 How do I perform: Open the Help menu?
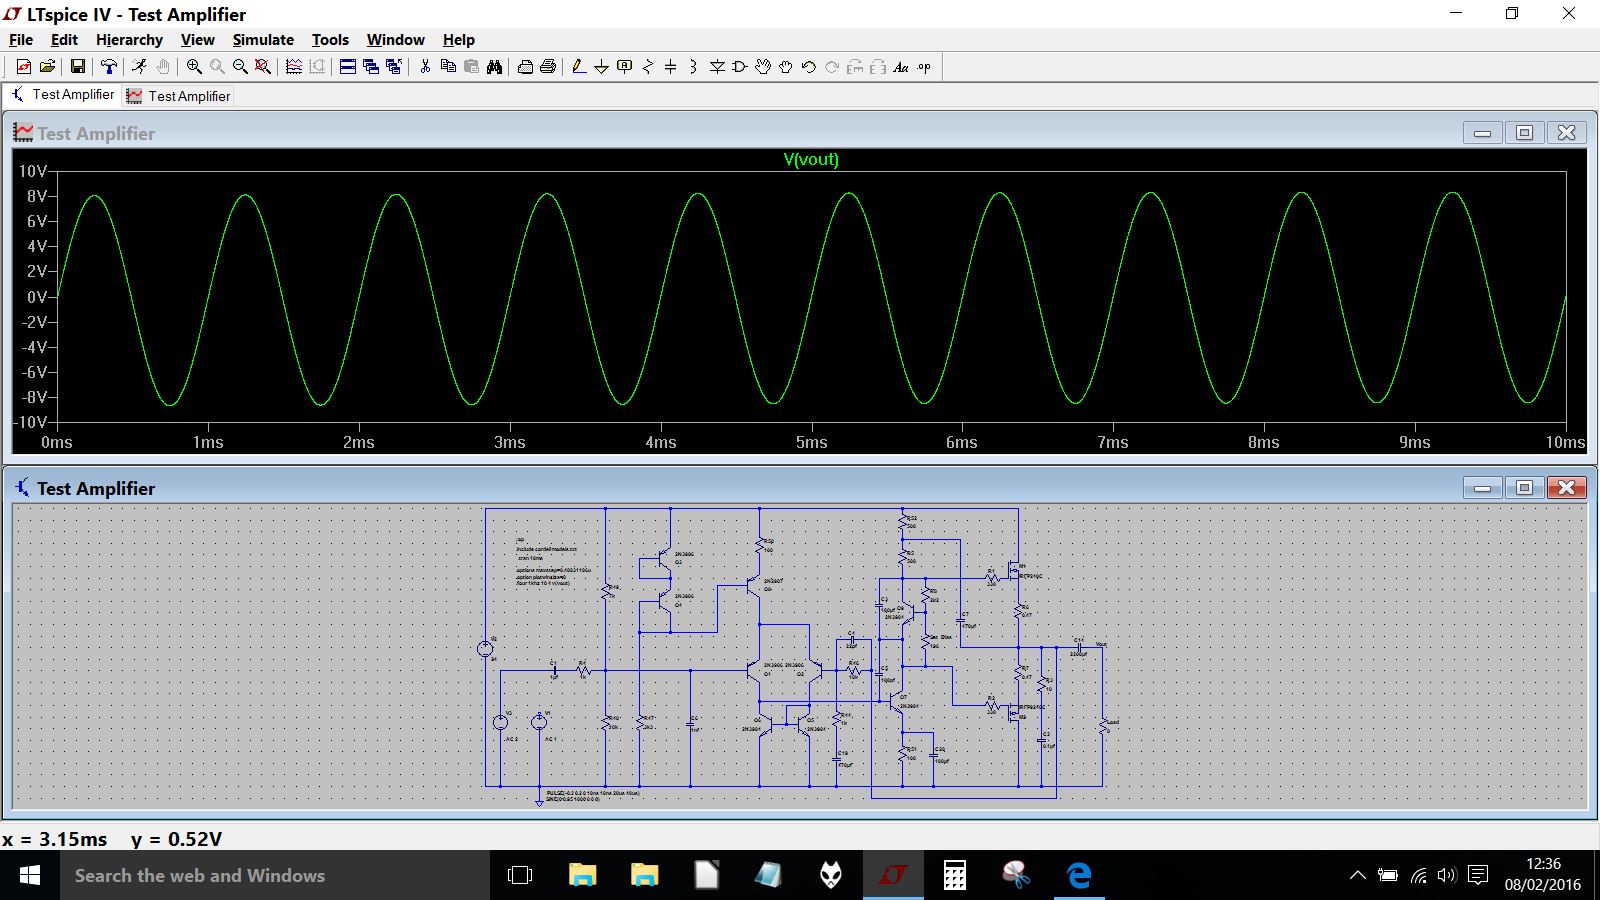[x=459, y=40]
